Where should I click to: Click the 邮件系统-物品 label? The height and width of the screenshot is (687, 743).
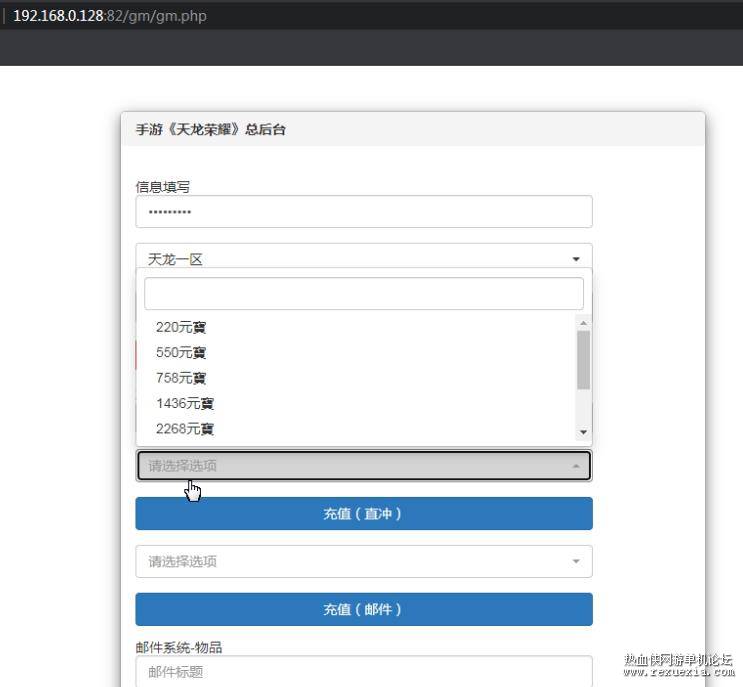[x=179, y=647]
